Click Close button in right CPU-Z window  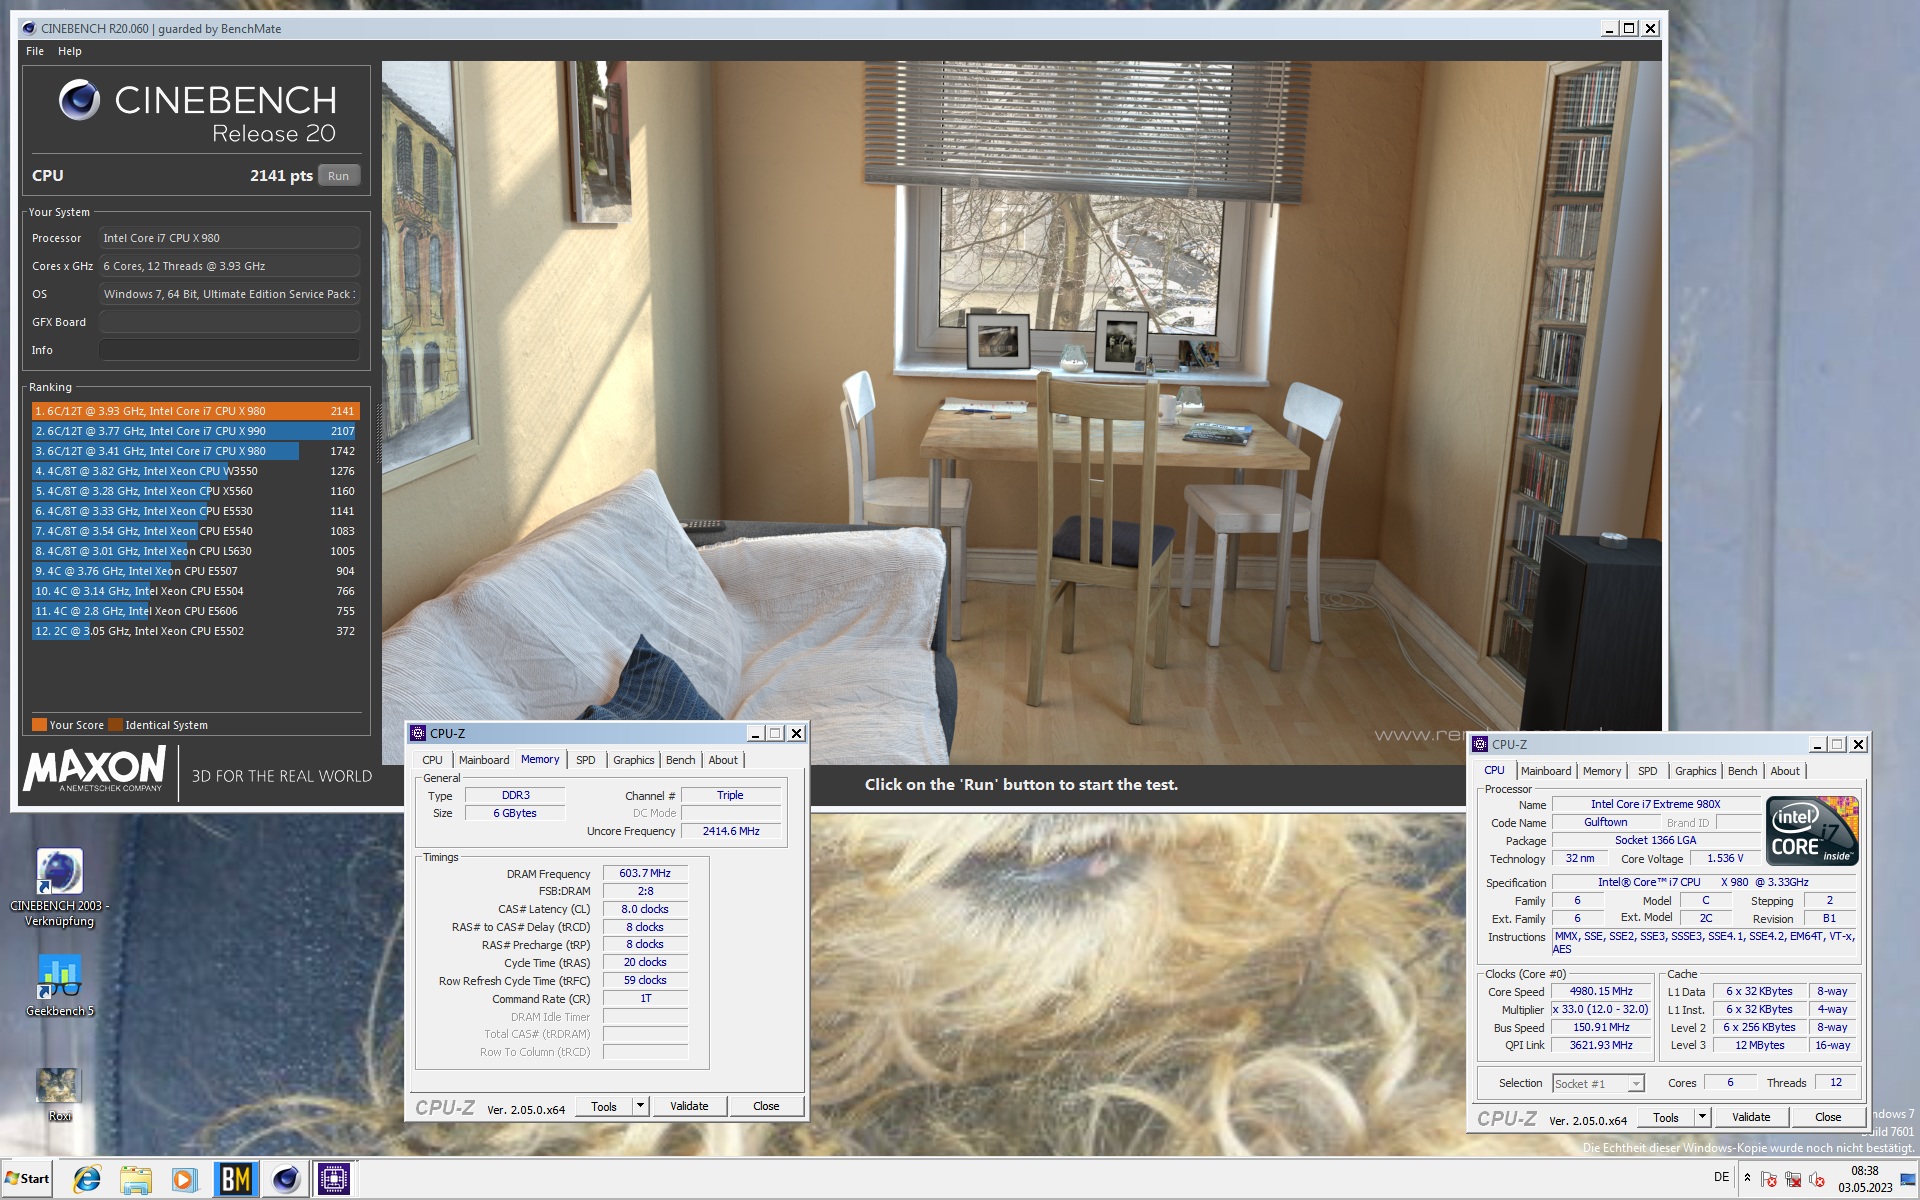pos(1828,1117)
